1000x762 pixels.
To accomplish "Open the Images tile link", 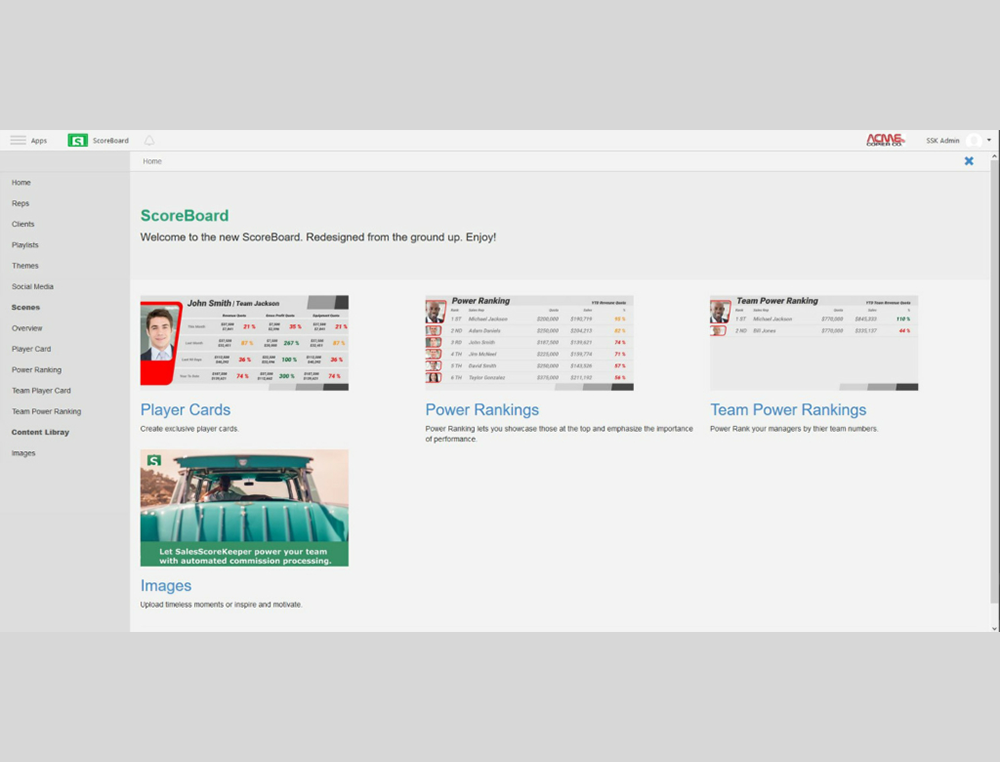I will 166,585.
